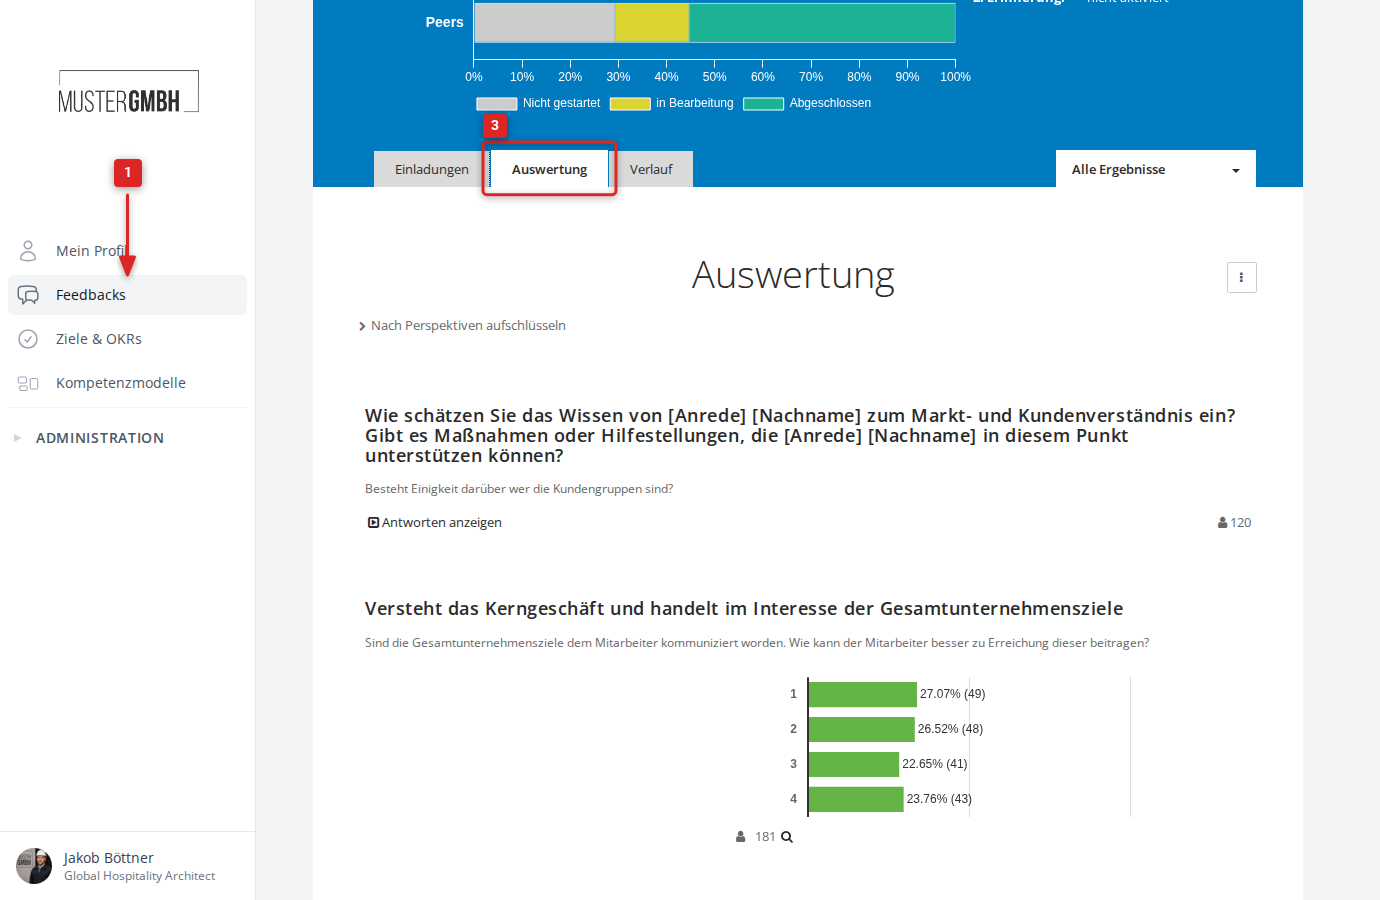Open the three-dot options menu beside Auswertung
The height and width of the screenshot is (900, 1380).
(x=1241, y=278)
